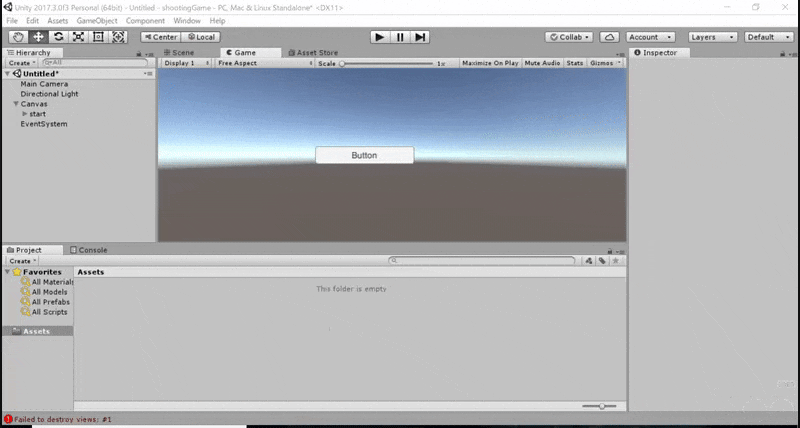Open the Window menu
800x428 pixels.
[x=187, y=21]
